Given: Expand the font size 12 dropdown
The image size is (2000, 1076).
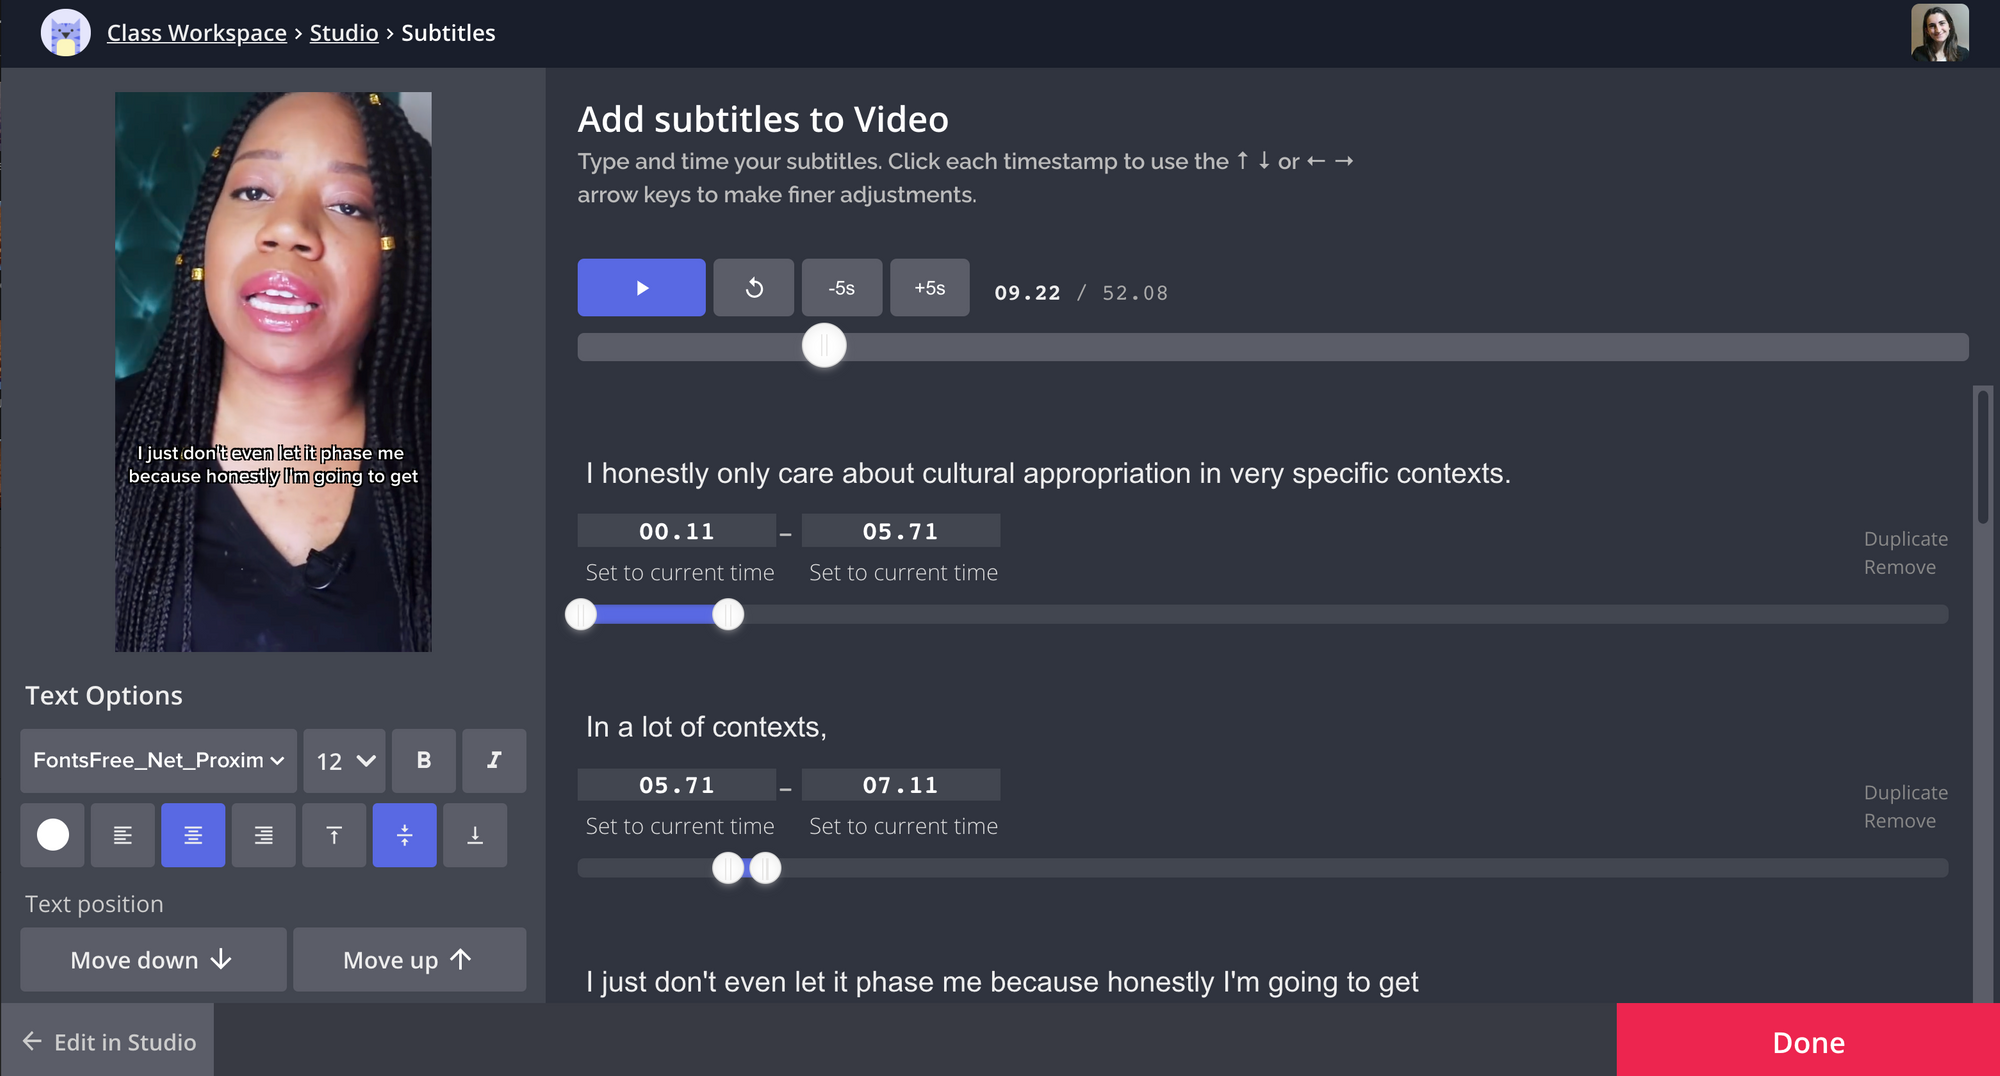Looking at the screenshot, I should click(345, 760).
